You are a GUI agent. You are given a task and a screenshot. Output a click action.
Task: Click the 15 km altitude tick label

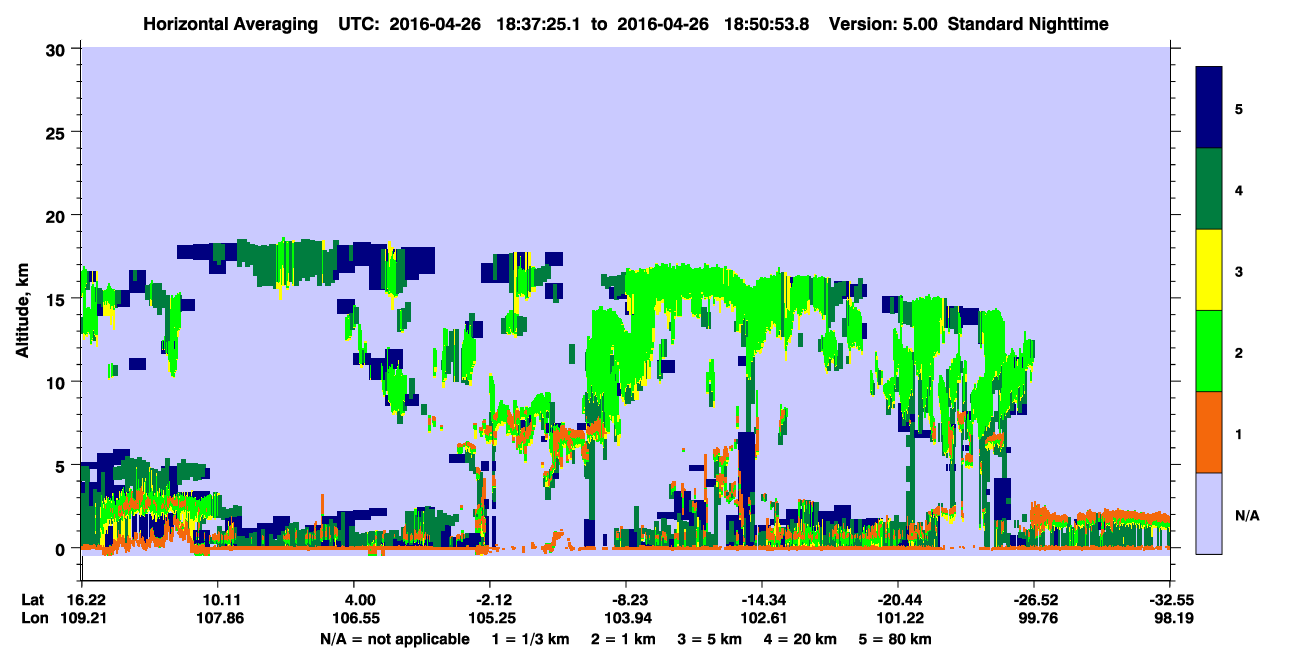[x=57, y=299]
